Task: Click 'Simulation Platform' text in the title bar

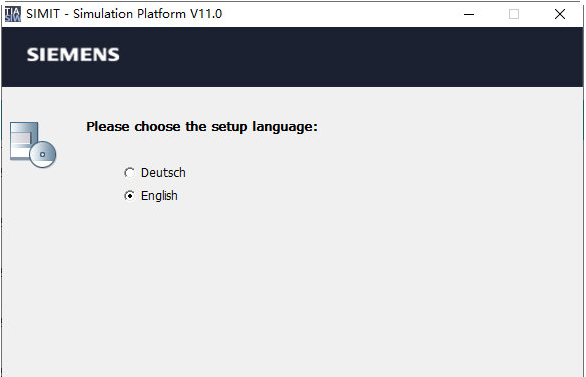Action: (x=129, y=14)
